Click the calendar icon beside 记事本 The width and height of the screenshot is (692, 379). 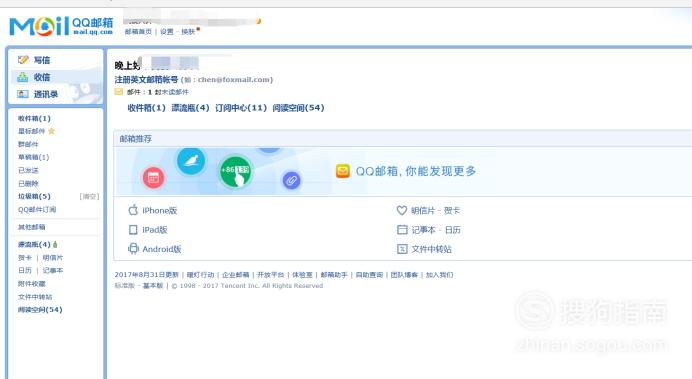click(402, 229)
